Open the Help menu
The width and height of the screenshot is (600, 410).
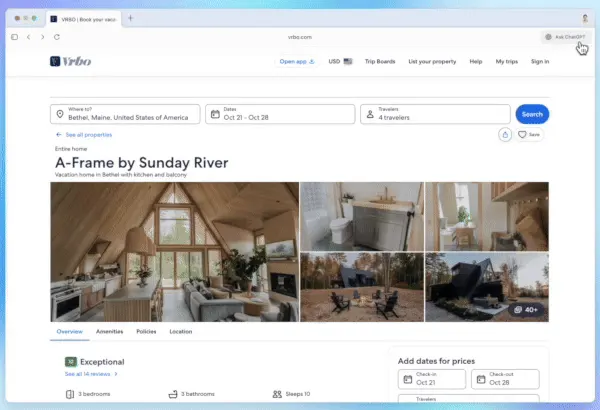pyautogui.click(x=476, y=61)
